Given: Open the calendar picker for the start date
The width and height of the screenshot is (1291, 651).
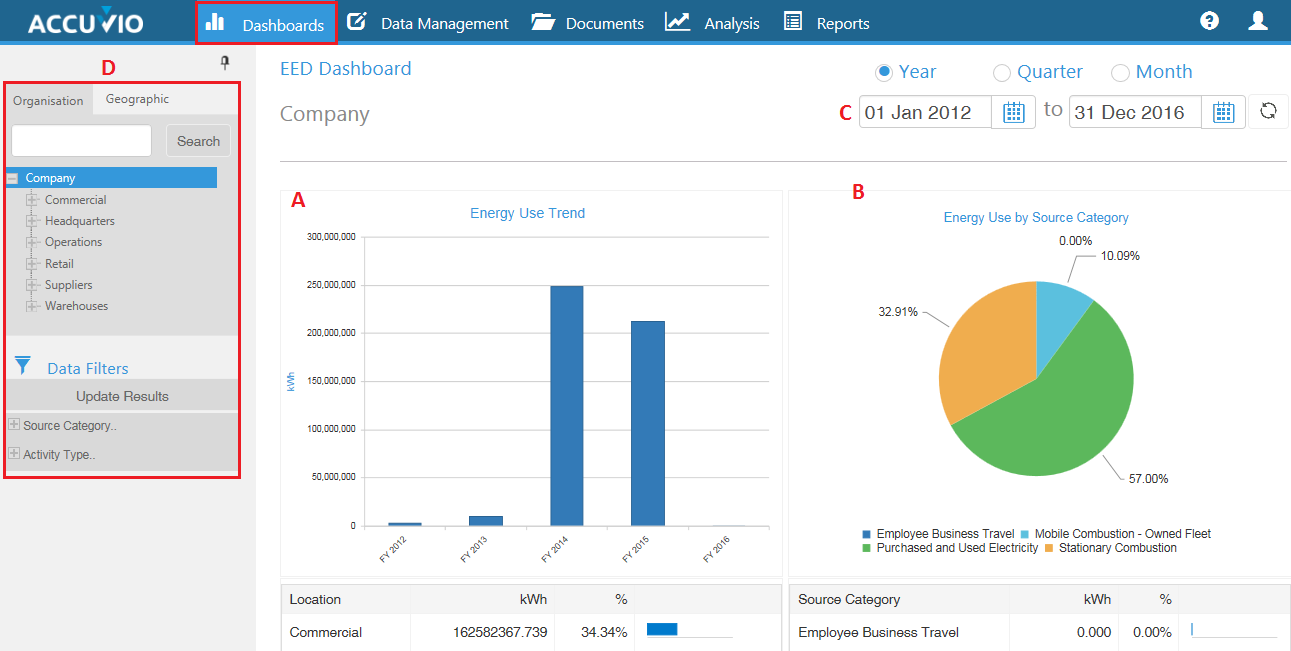Looking at the screenshot, I should point(1013,112).
